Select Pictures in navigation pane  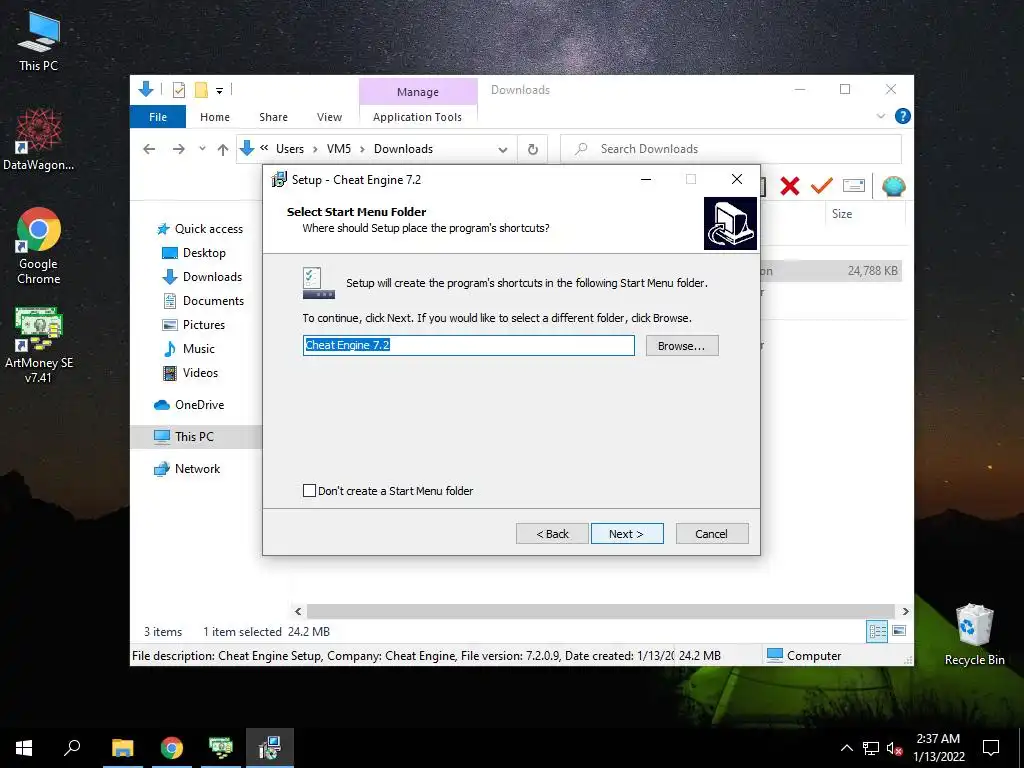pyautogui.click(x=193, y=325)
